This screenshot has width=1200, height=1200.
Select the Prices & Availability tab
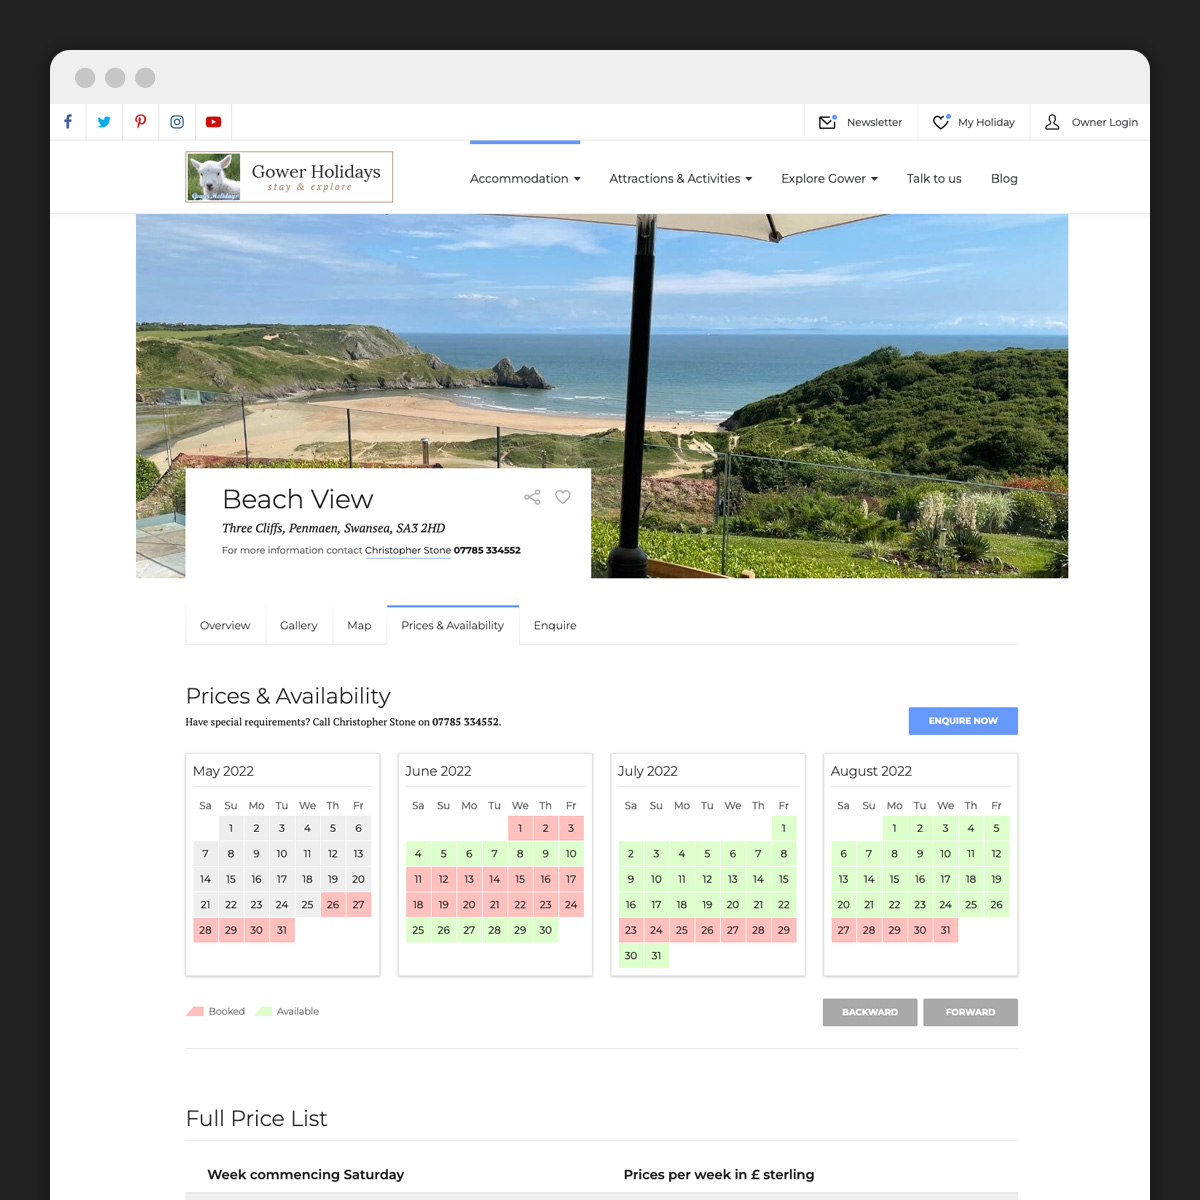click(x=453, y=625)
